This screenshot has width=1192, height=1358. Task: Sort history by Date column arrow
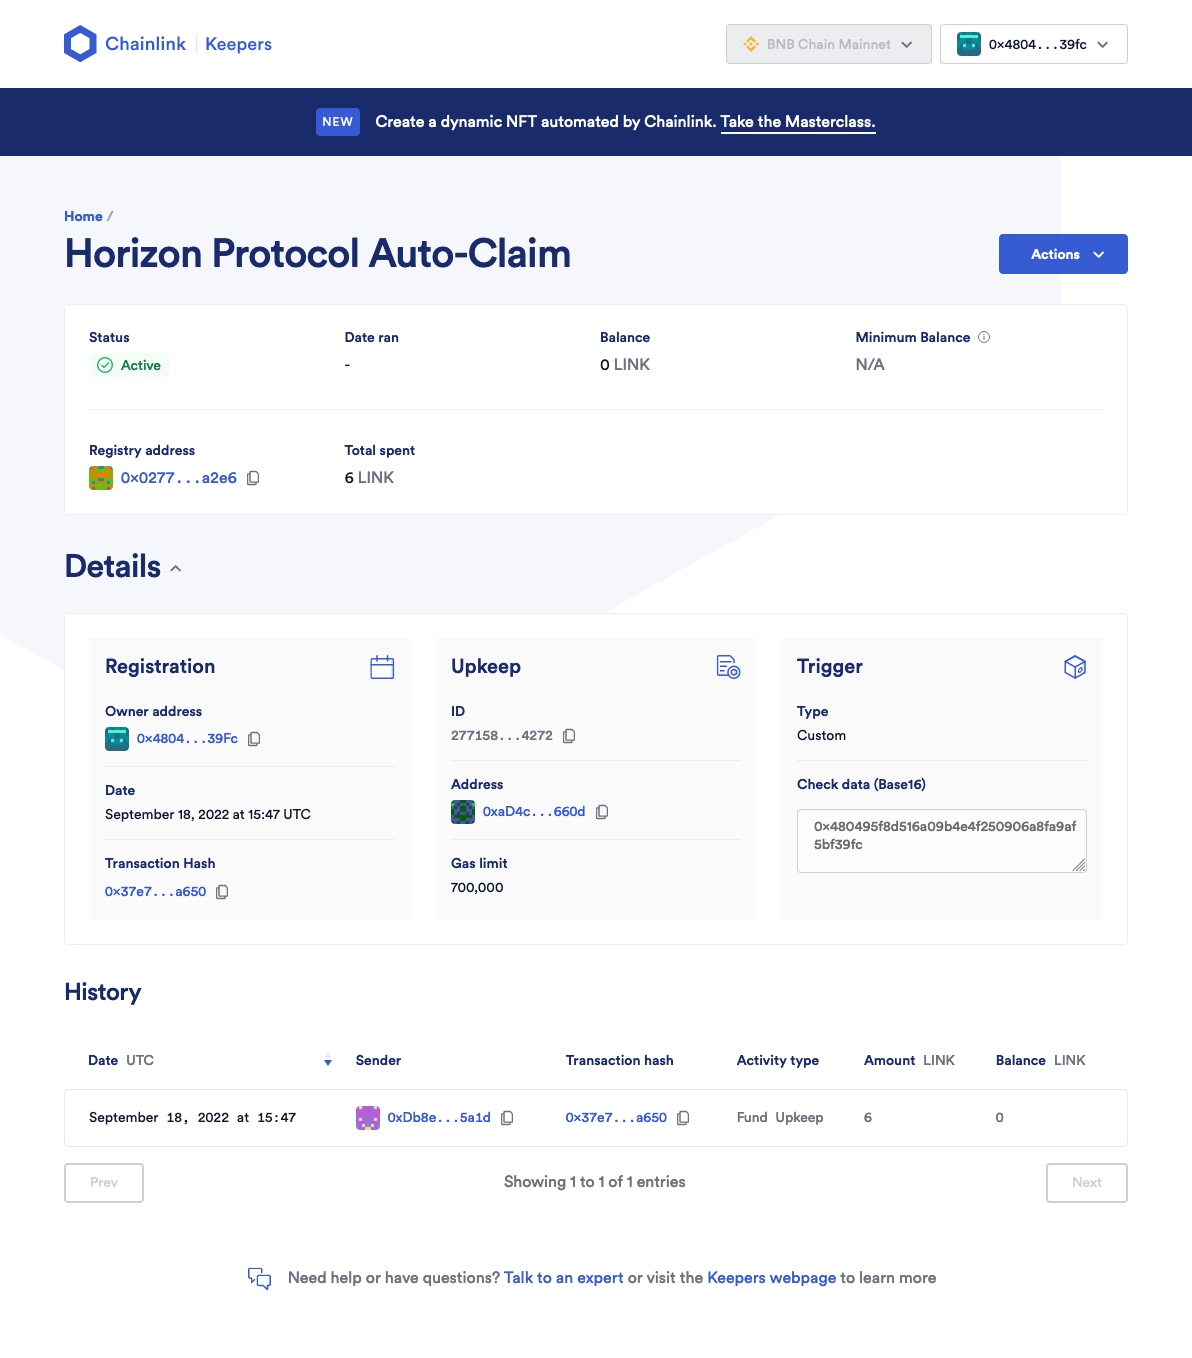pyautogui.click(x=328, y=1061)
